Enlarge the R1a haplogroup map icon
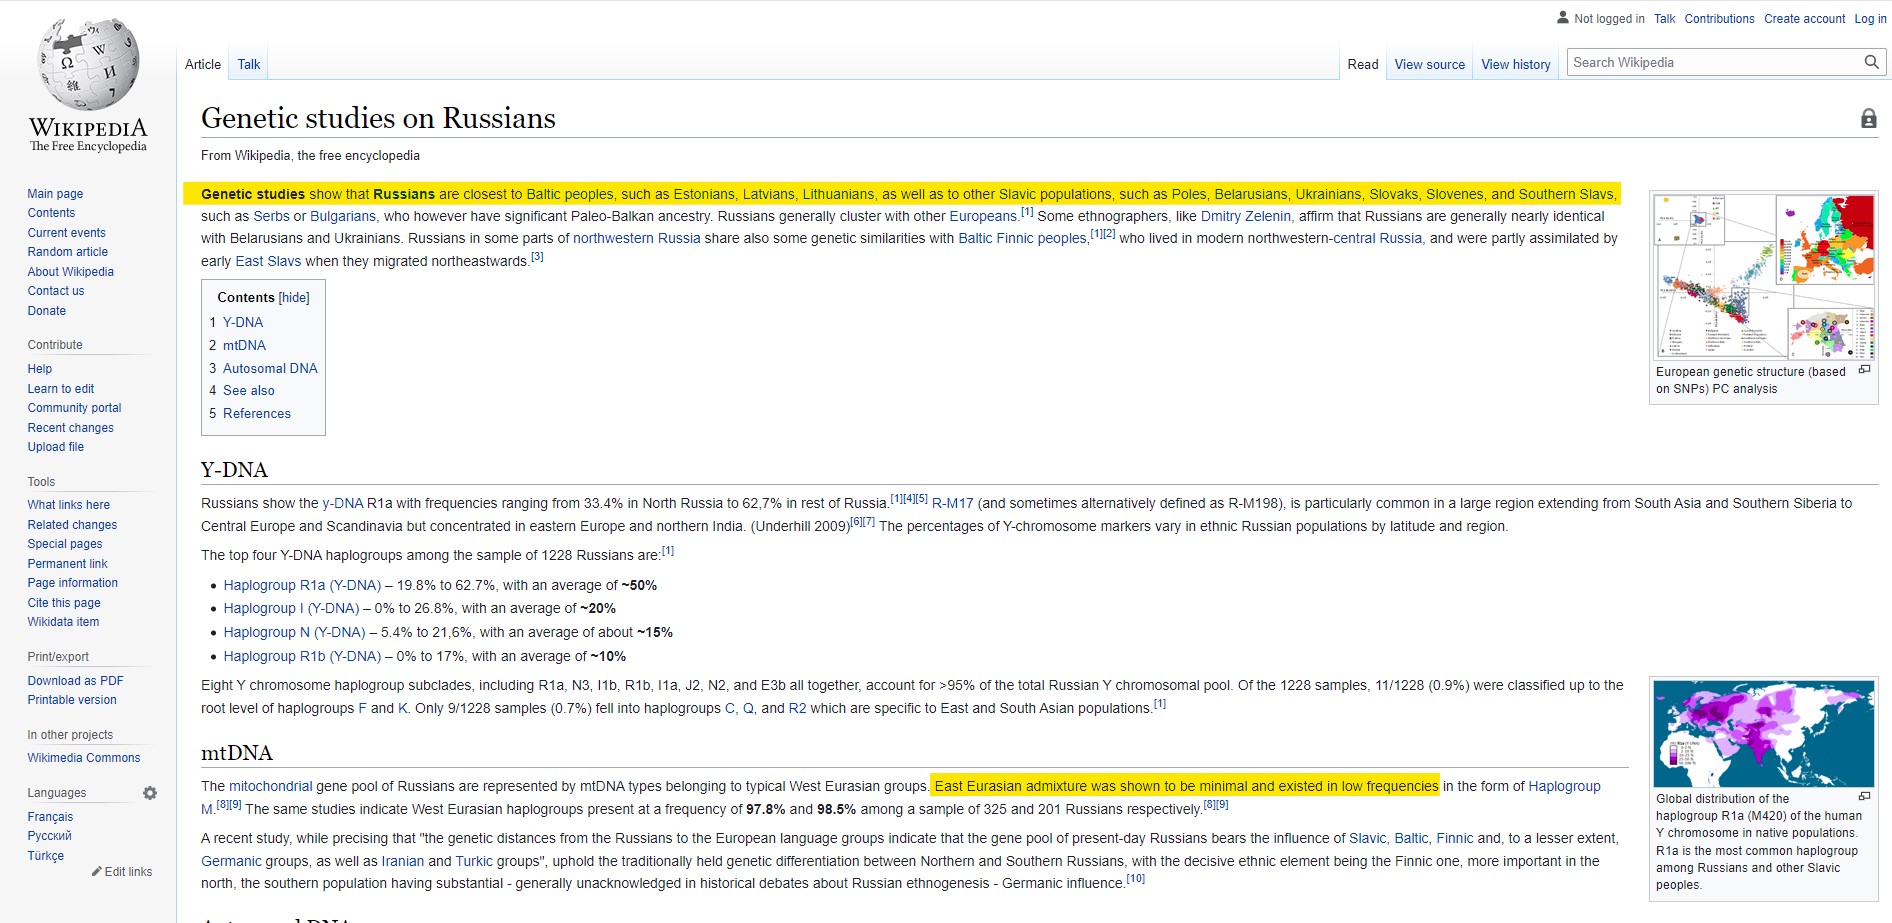The image size is (1892, 923). point(1864,797)
